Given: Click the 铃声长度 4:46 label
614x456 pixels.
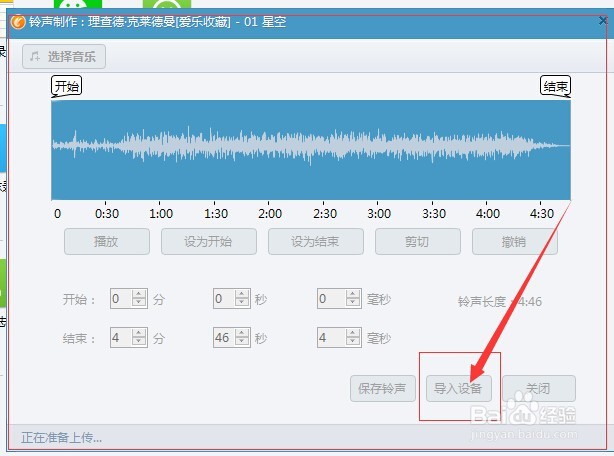Looking at the screenshot, I should click(x=500, y=301).
